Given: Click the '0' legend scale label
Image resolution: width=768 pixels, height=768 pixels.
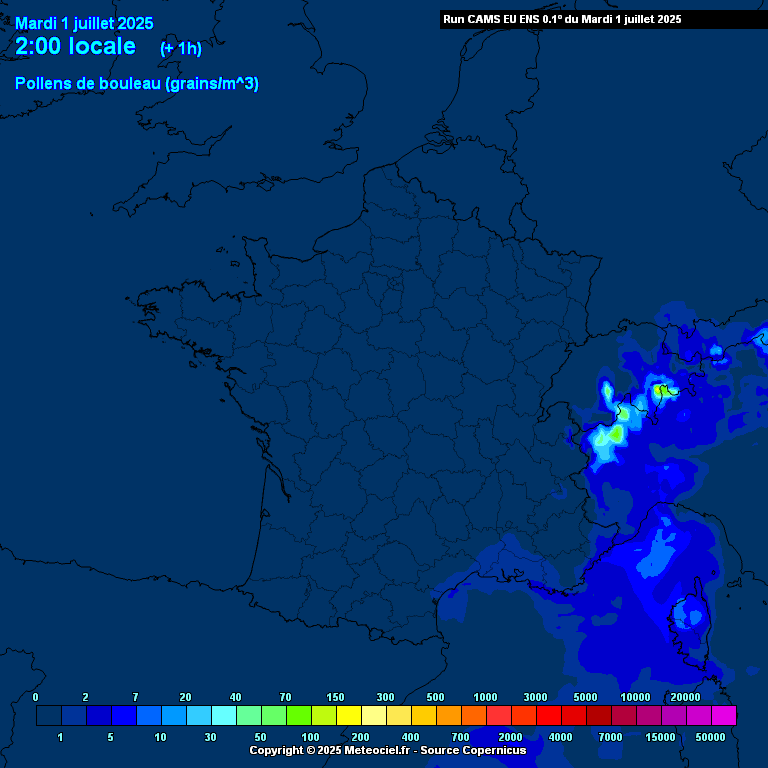Looking at the screenshot, I should (35, 697).
